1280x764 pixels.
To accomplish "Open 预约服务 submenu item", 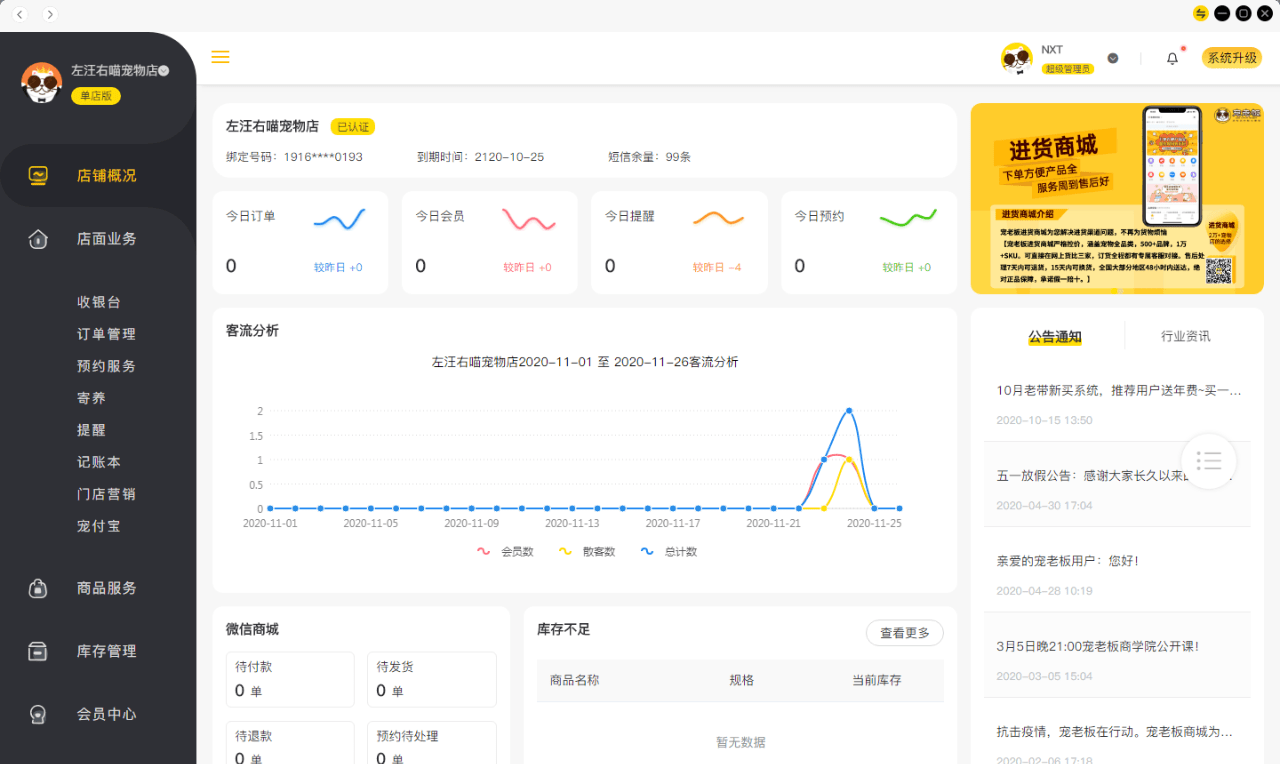I will [106, 366].
